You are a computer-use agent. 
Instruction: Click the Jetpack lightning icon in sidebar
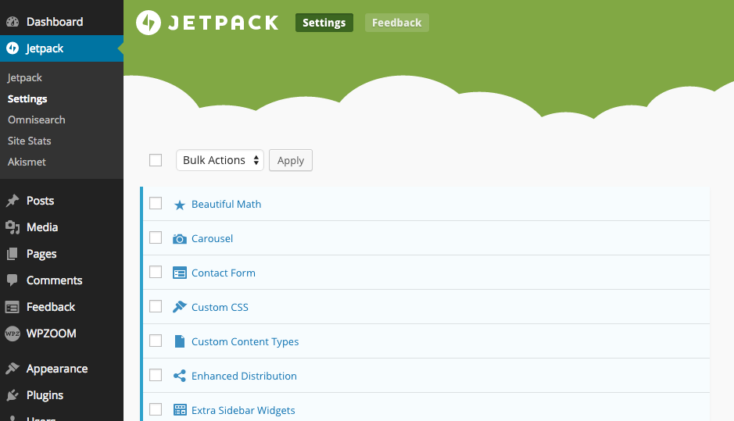(x=13, y=48)
